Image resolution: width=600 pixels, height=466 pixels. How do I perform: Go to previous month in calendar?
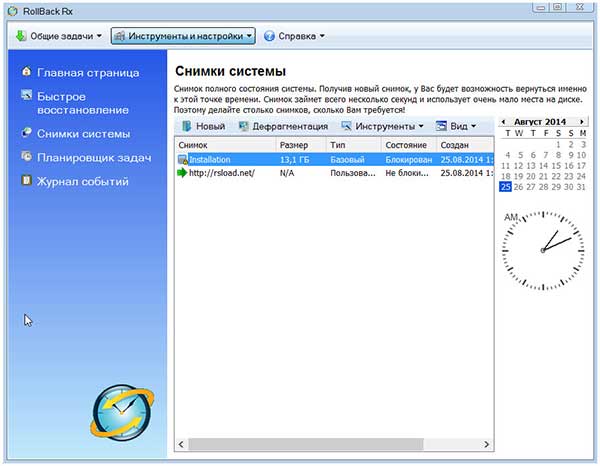[504, 122]
